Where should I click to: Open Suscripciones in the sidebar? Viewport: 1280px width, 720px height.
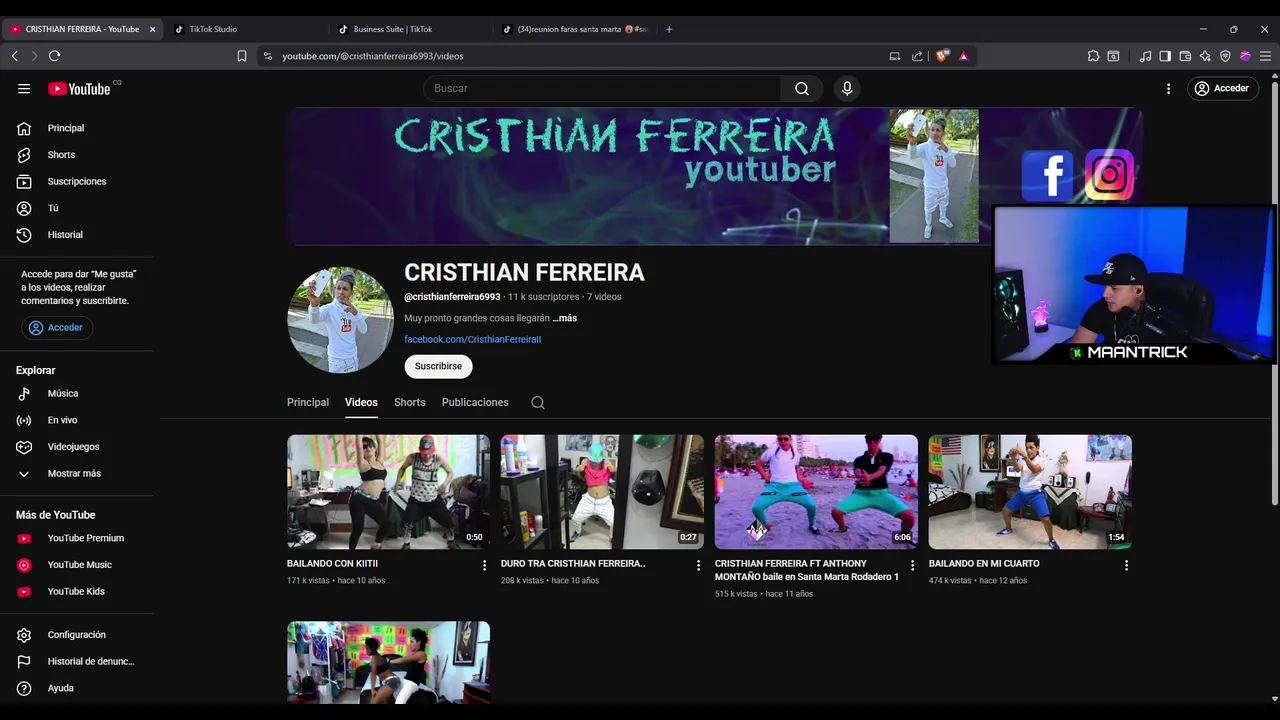click(78, 181)
